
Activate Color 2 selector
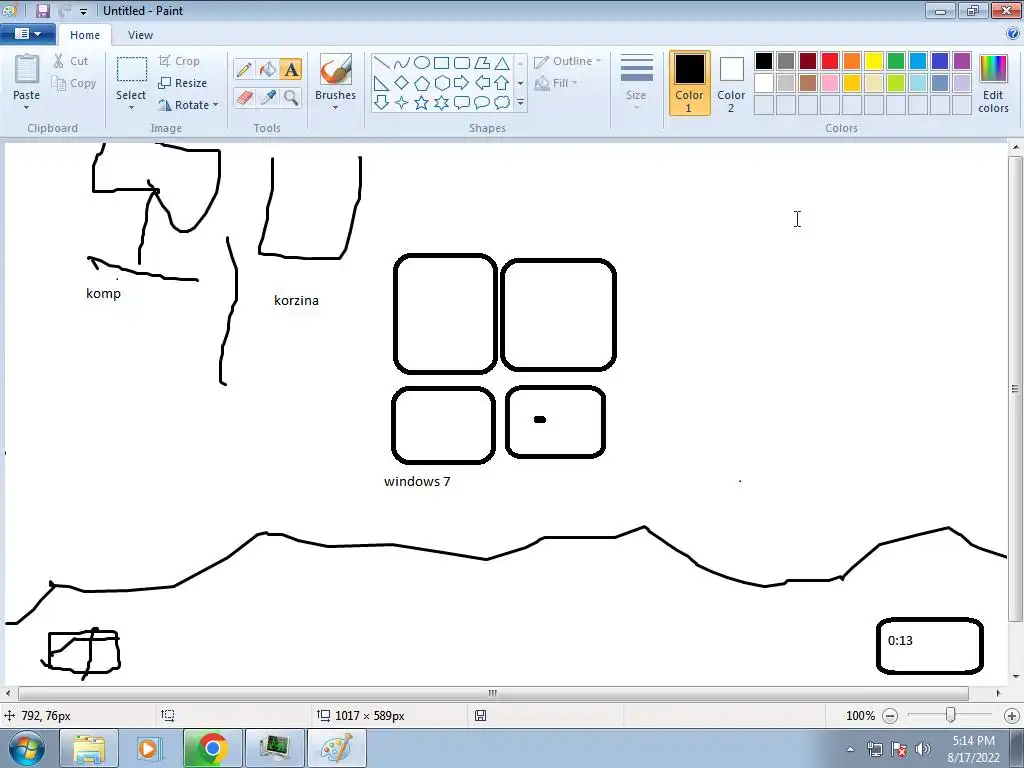[x=731, y=83]
